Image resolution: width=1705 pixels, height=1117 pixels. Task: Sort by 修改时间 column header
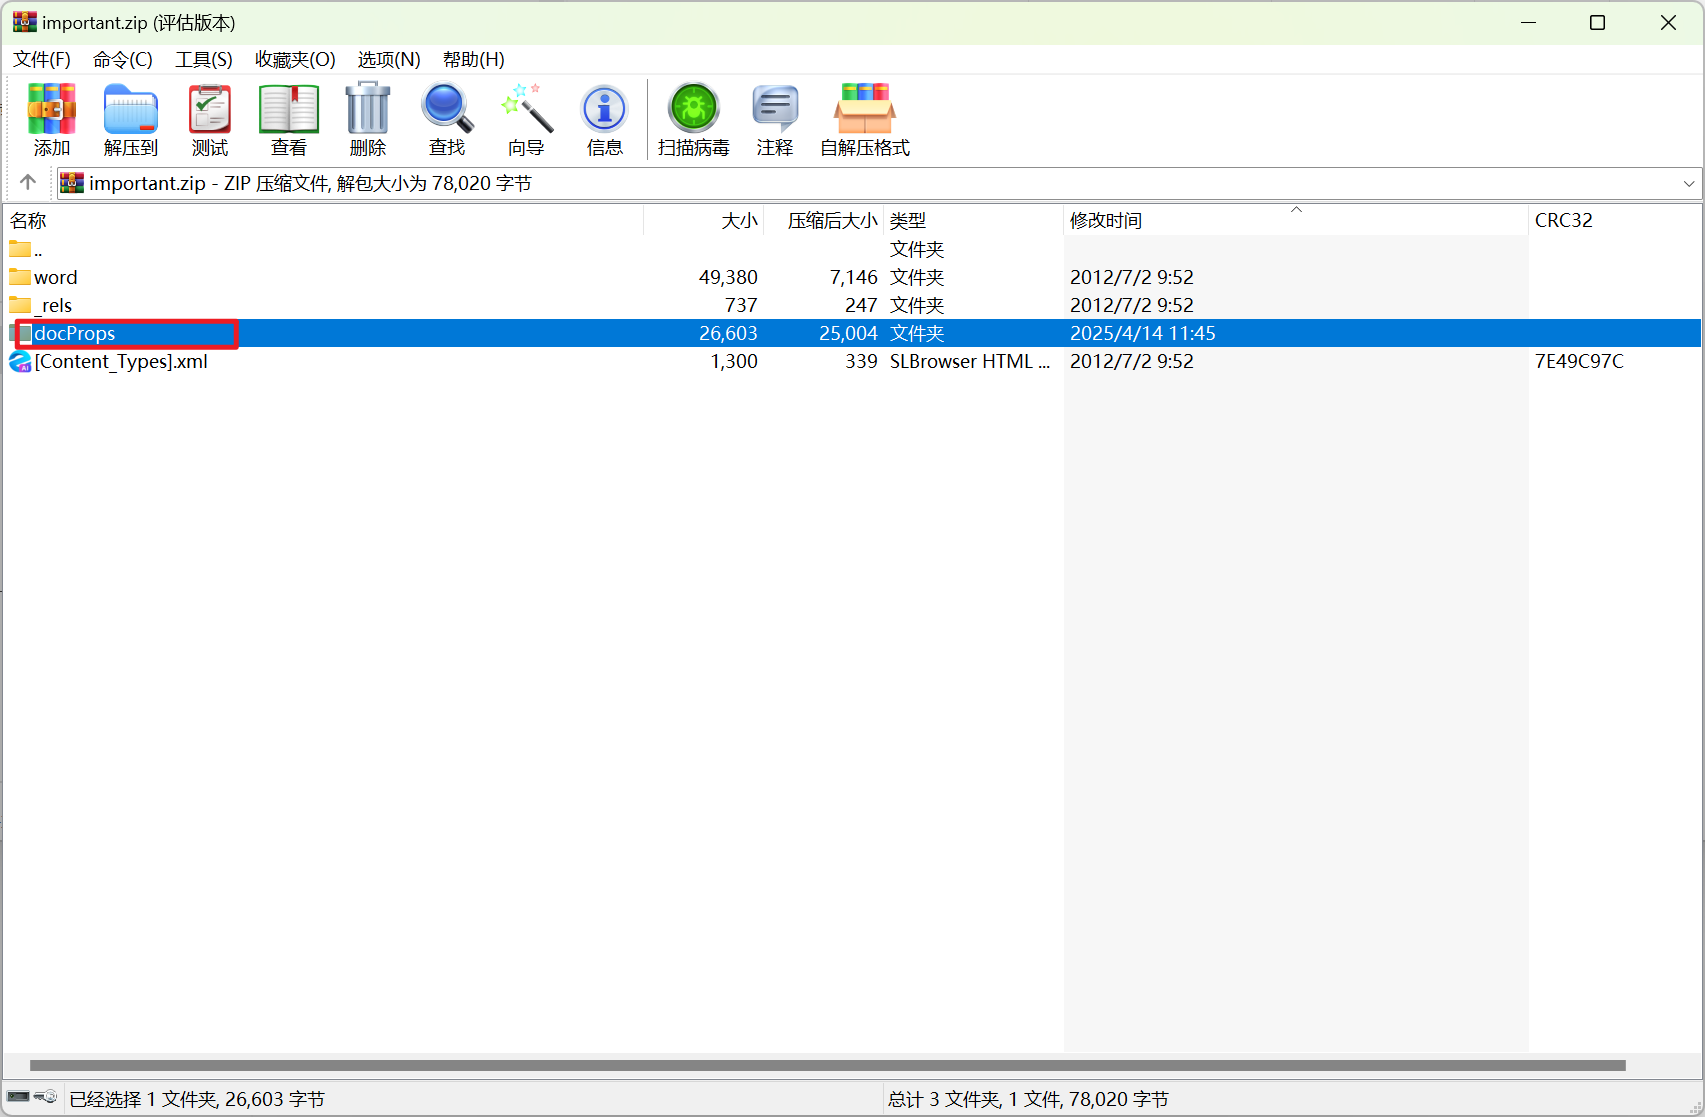pos(1296,220)
